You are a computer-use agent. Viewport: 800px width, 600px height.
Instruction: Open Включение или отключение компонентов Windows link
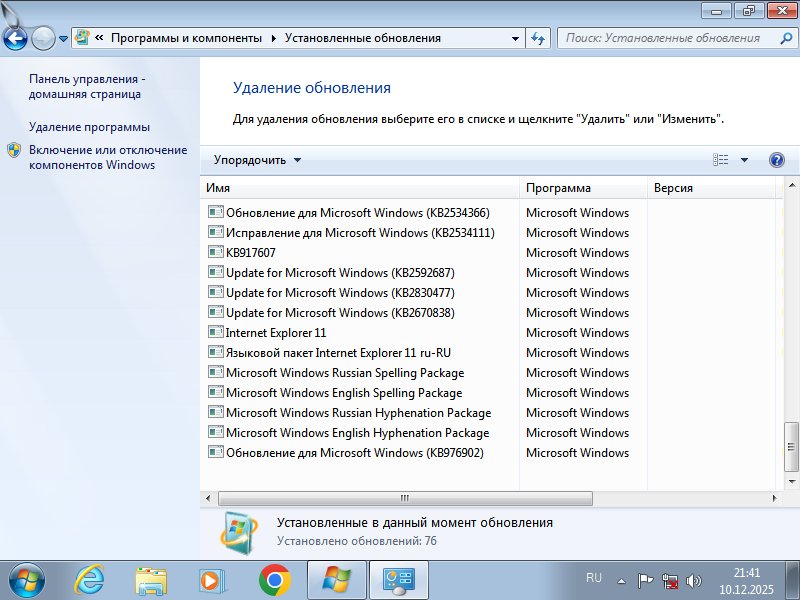(x=107, y=157)
